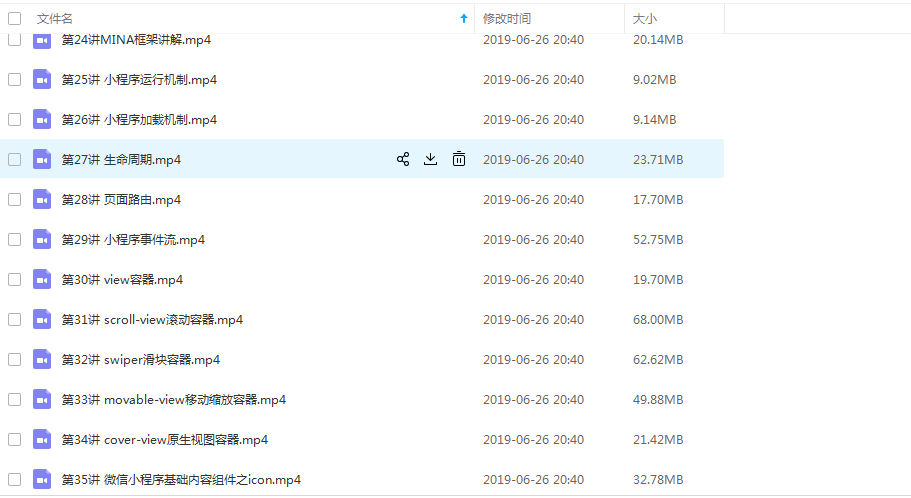The height and width of the screenshot is (498, 911).
Task: Select checkbox for 第31讲 scroll-view滚动容器.mp4
Action: [14, 319]
